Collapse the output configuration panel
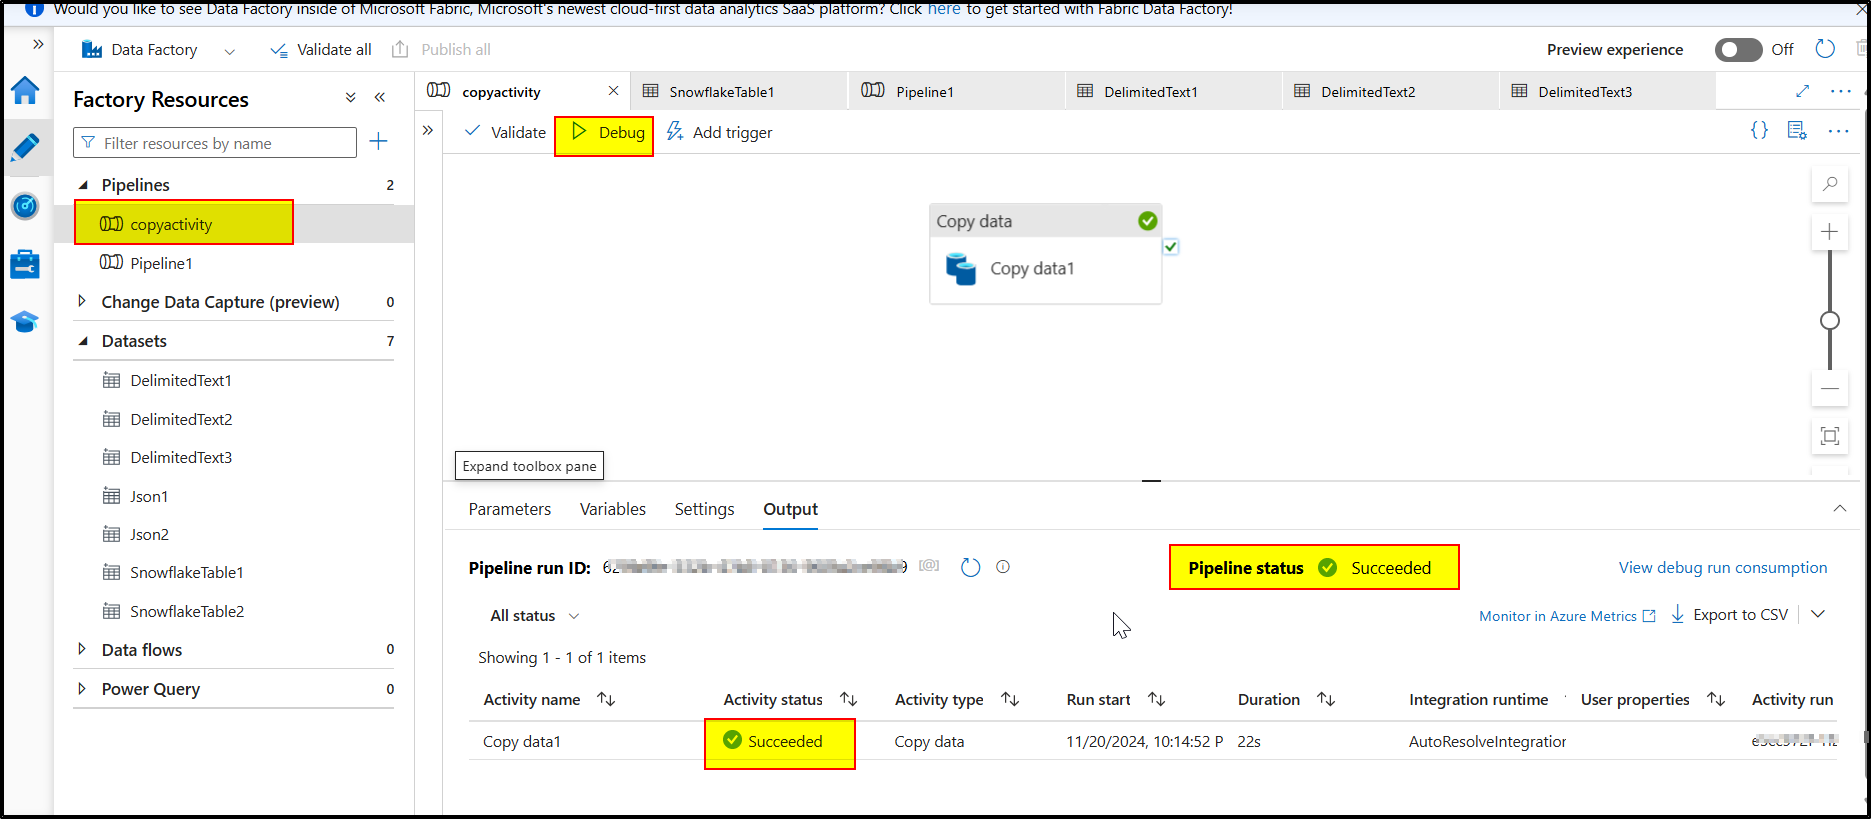1871x819 pixels. (1839, 508)
